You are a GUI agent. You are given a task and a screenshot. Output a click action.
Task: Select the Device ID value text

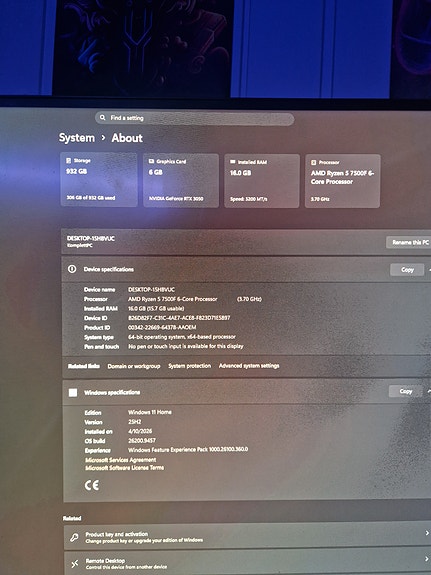(x=179, y=318)
